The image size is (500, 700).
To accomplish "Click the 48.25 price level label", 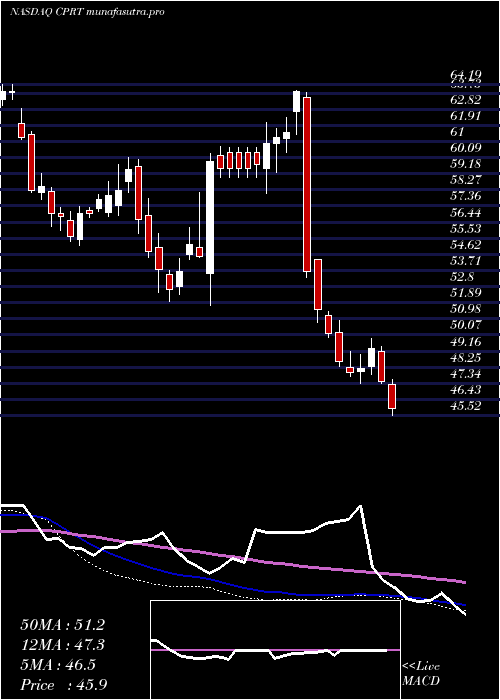I will (466, 358).
